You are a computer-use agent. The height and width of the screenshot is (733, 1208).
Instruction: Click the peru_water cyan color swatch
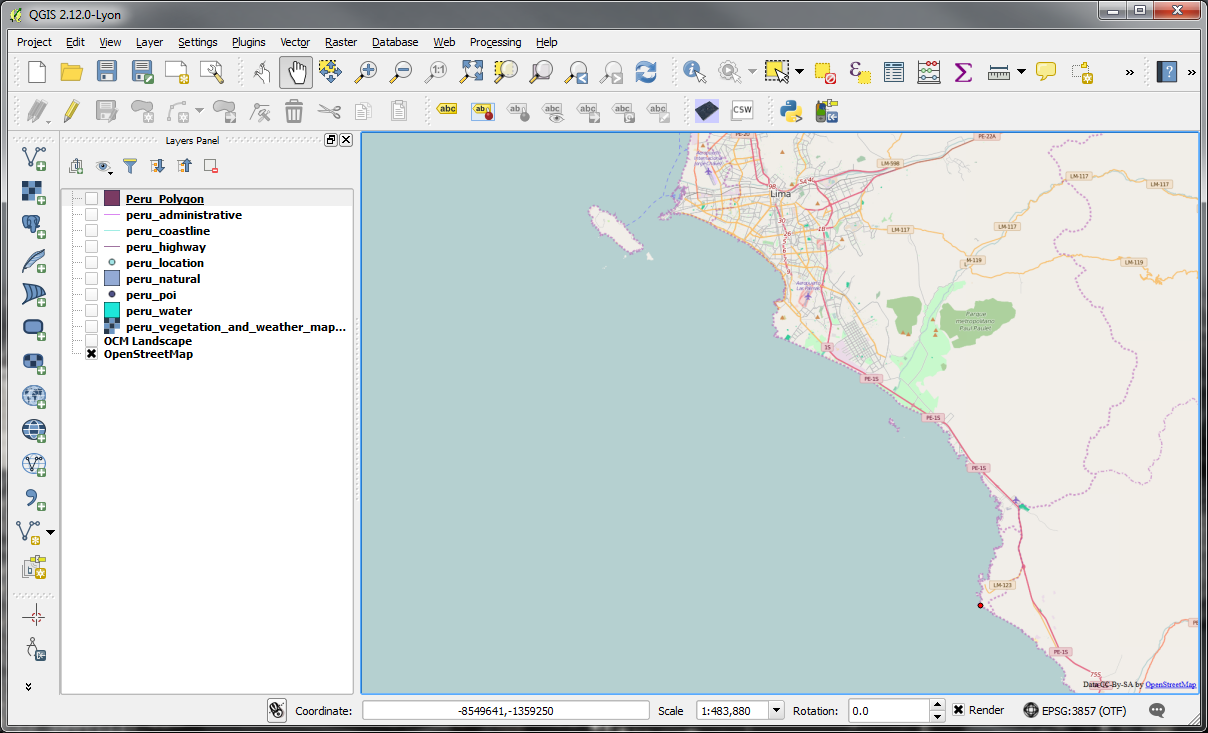pos(112,311)
